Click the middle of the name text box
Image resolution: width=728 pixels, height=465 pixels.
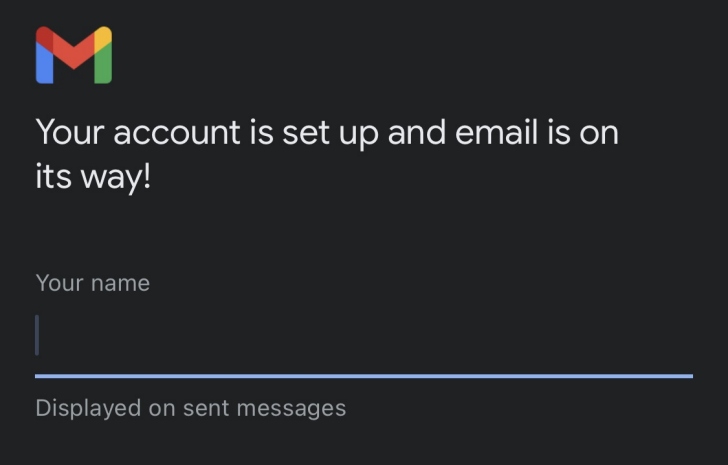tap(364, 336)
